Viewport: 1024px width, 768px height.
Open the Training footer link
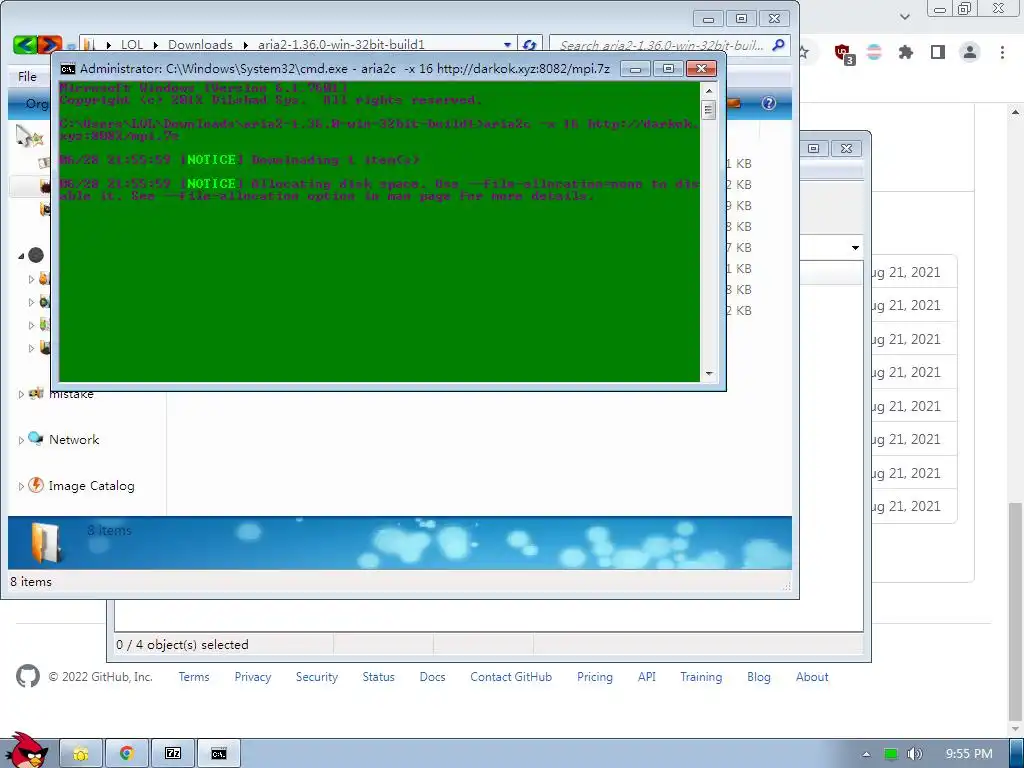tap(701, 677)
